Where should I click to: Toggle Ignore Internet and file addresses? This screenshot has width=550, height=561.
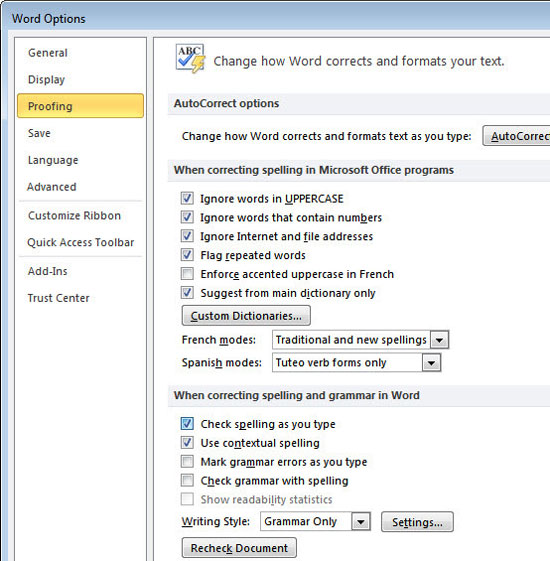(x=187, y=236)
